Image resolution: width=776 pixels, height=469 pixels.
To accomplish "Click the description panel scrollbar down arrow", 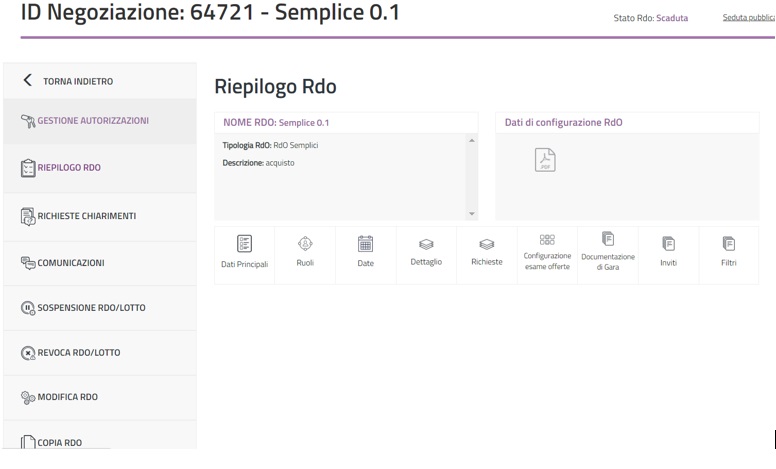I will click(x=472, y=215).
